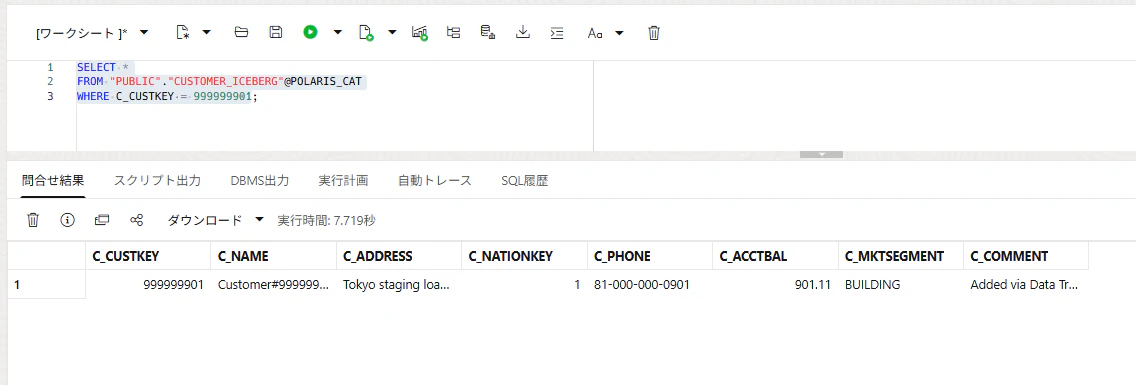Click the download toolbar icon

point(522,32)
